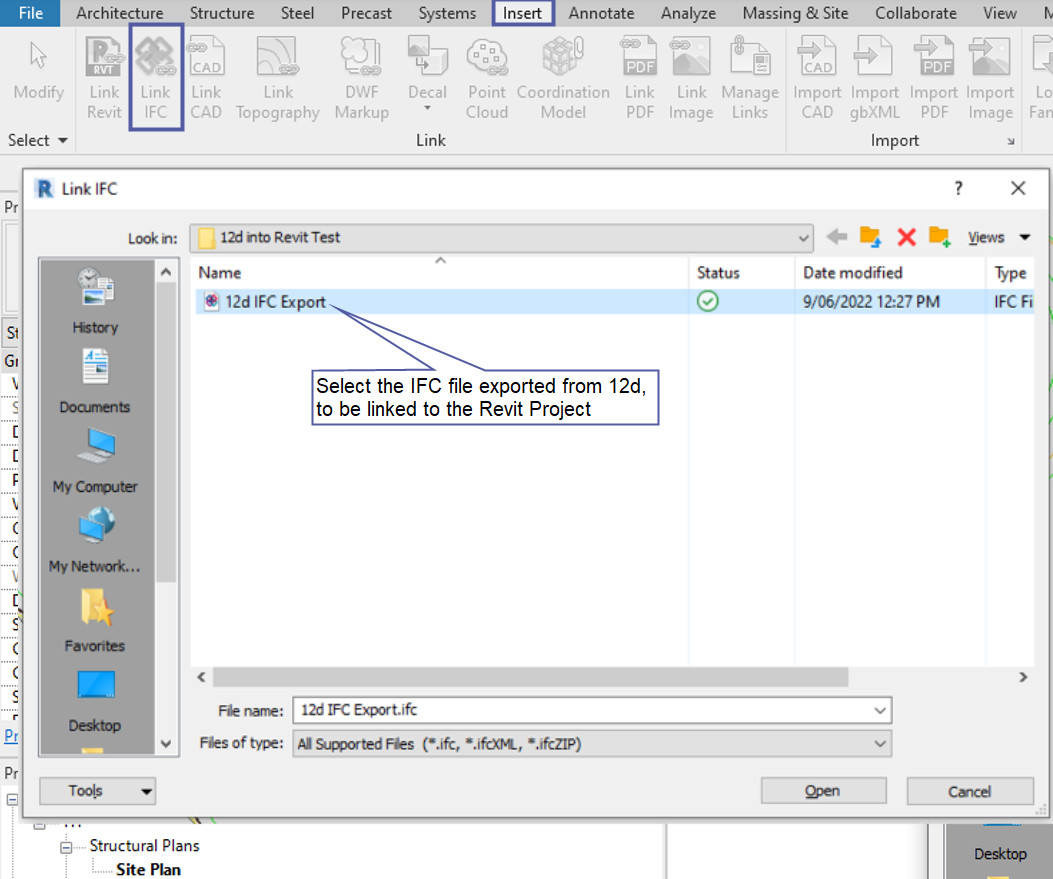The width and height of the screenshot is (1053, 879).
Task: Click the Cancel button
Action: pyautogui.click(x=969, y=791)
